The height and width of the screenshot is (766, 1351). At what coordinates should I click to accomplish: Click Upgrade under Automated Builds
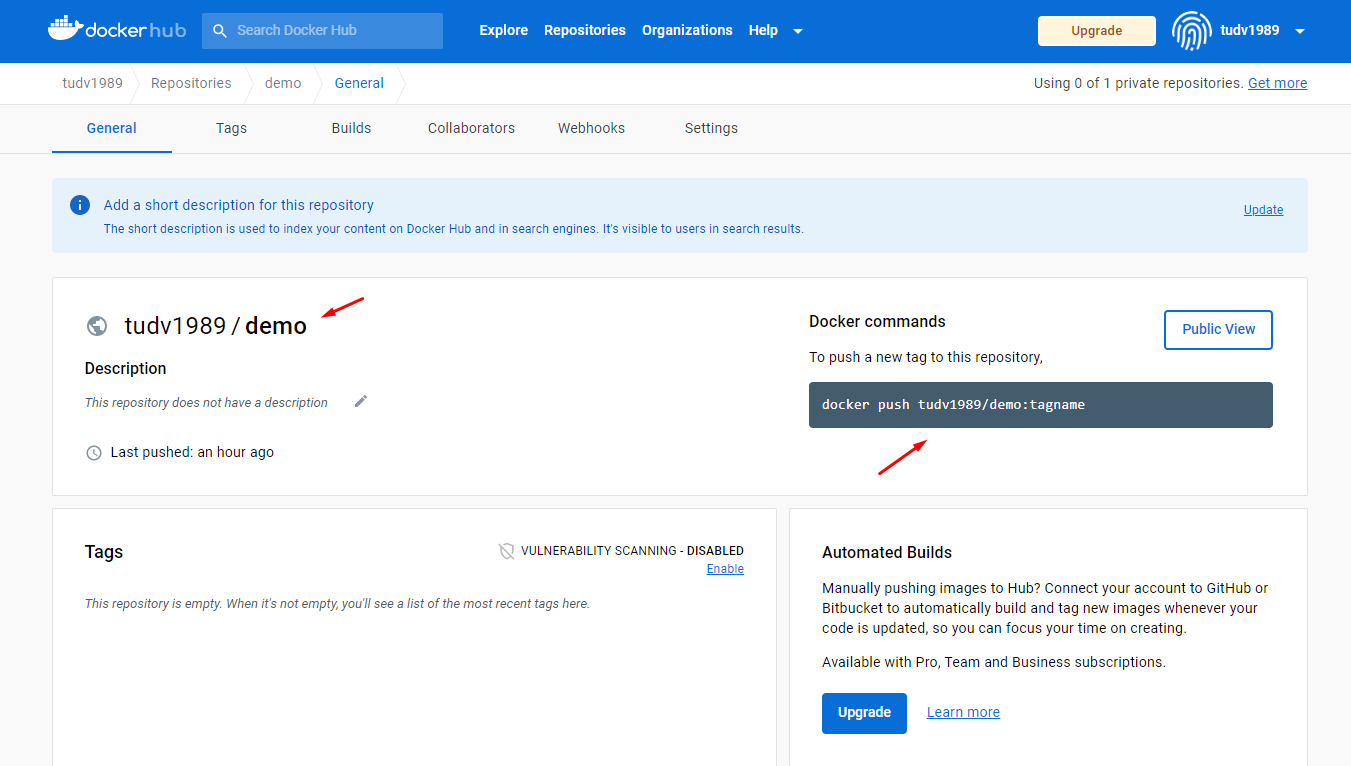[864, 713]
